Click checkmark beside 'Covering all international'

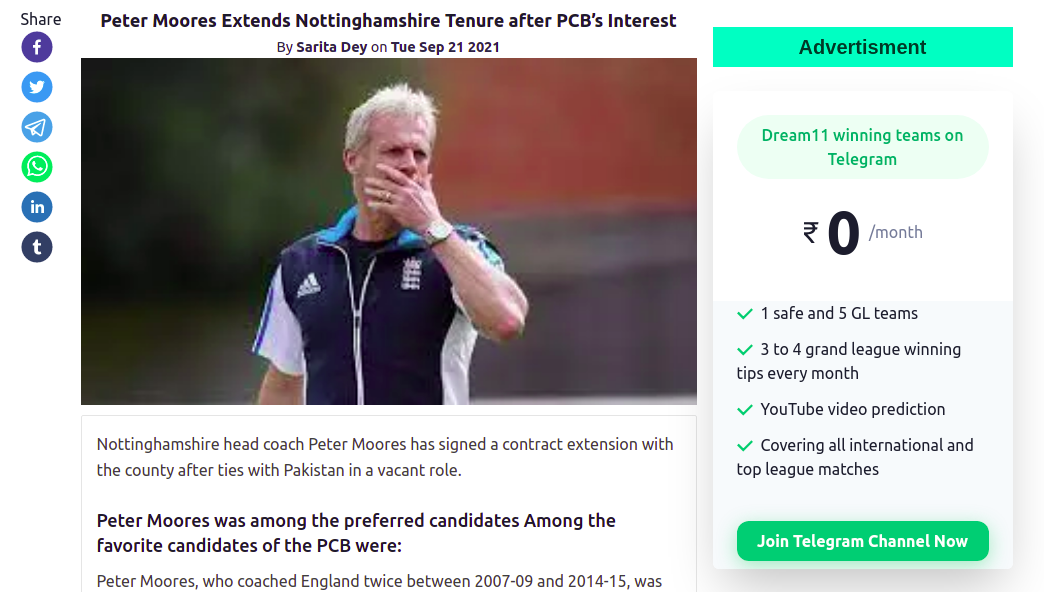[x=745, y=446]
